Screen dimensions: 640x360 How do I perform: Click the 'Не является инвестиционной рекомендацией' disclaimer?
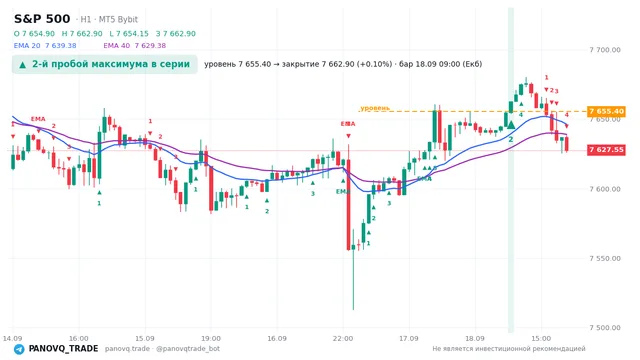pos(509,349)
